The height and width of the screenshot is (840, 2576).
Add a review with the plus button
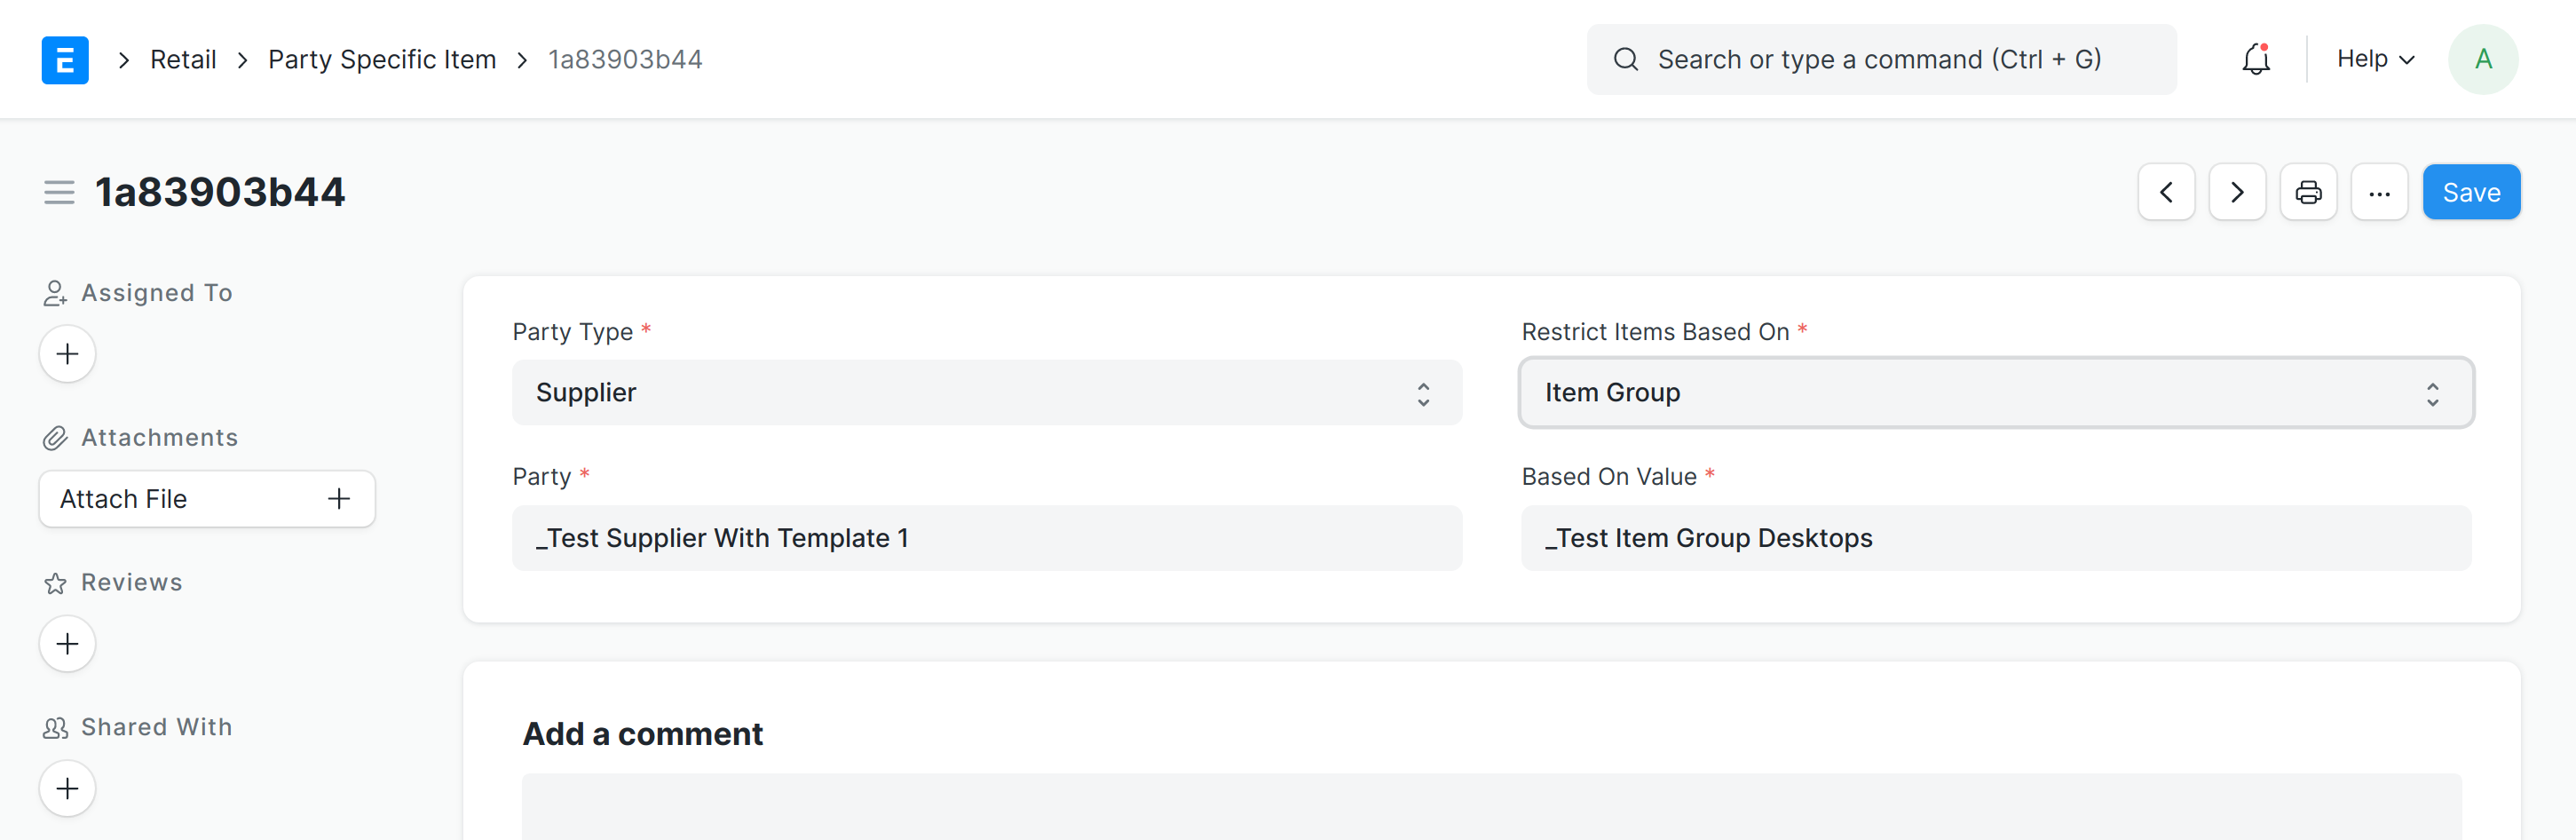(x=67, y=644)
